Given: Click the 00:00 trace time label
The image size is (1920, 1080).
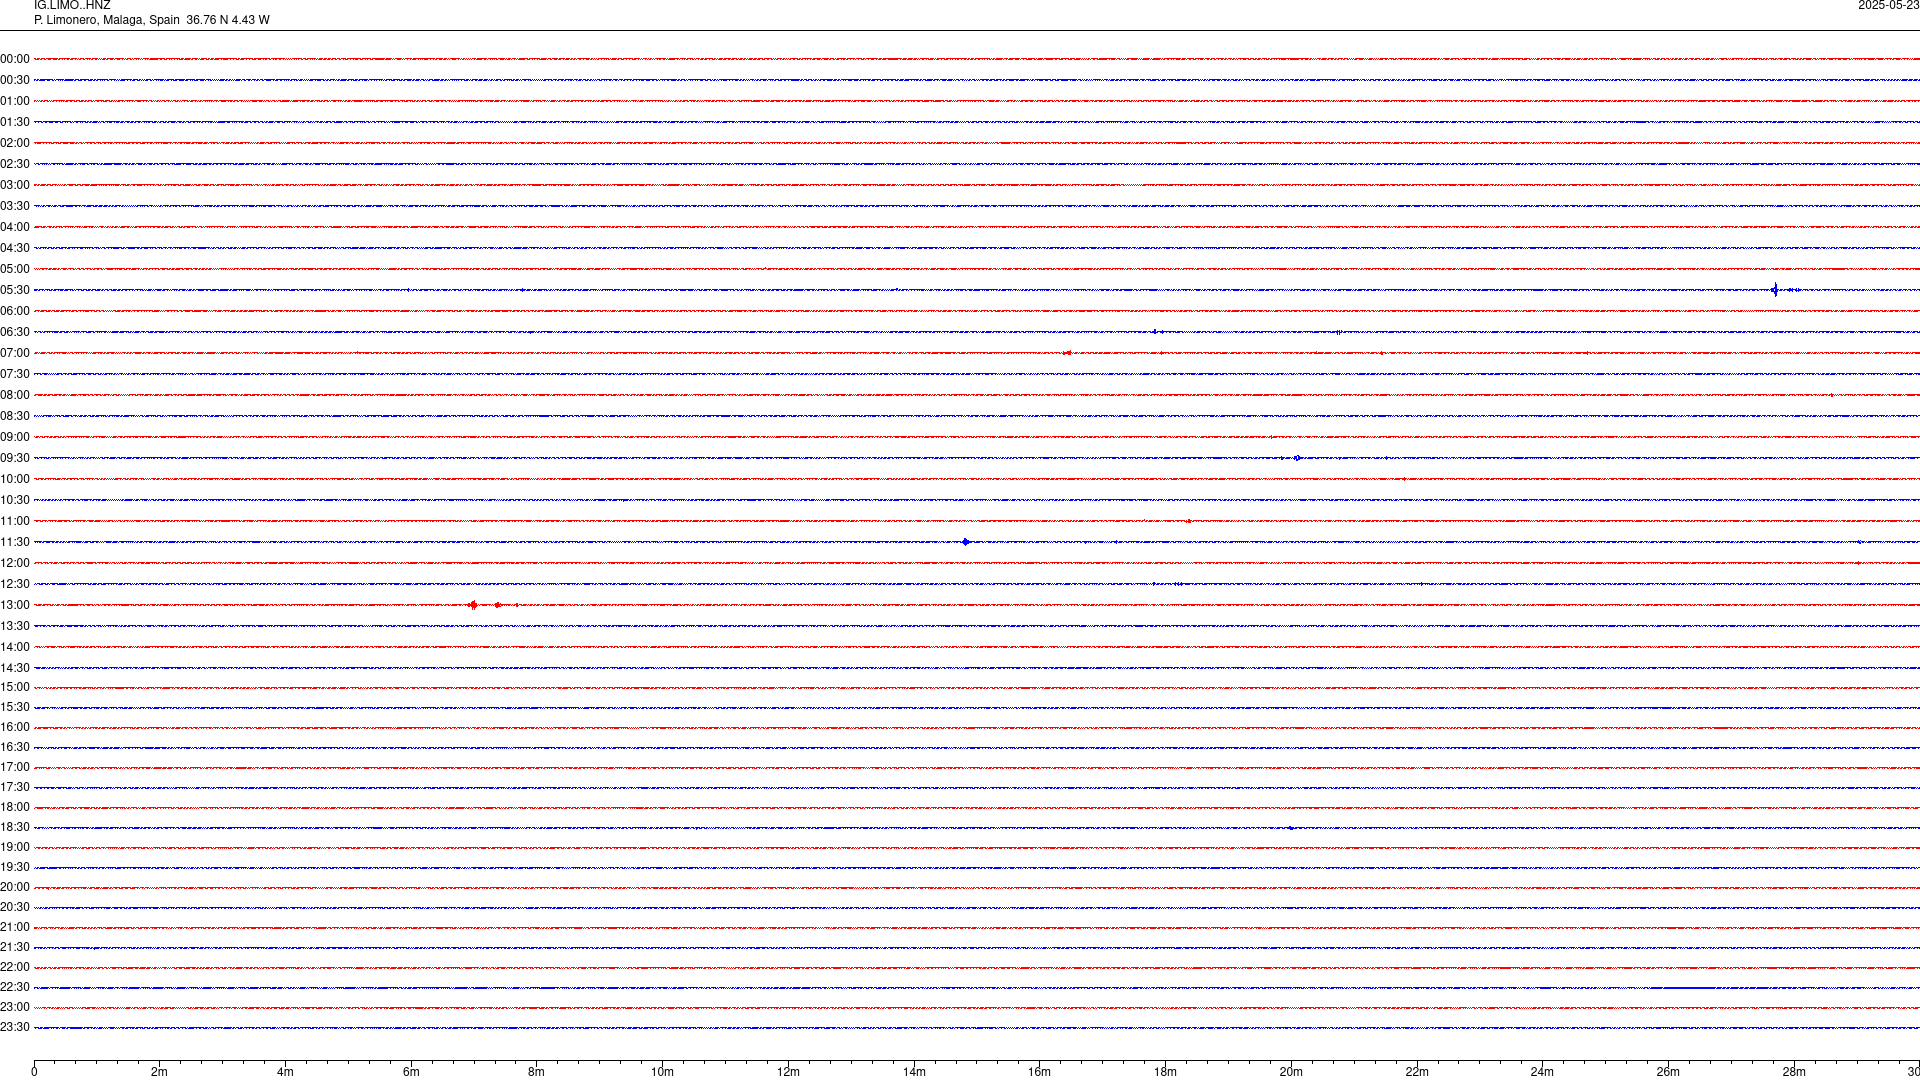Looking at the screenshot, I should click(x=15, y=59).
